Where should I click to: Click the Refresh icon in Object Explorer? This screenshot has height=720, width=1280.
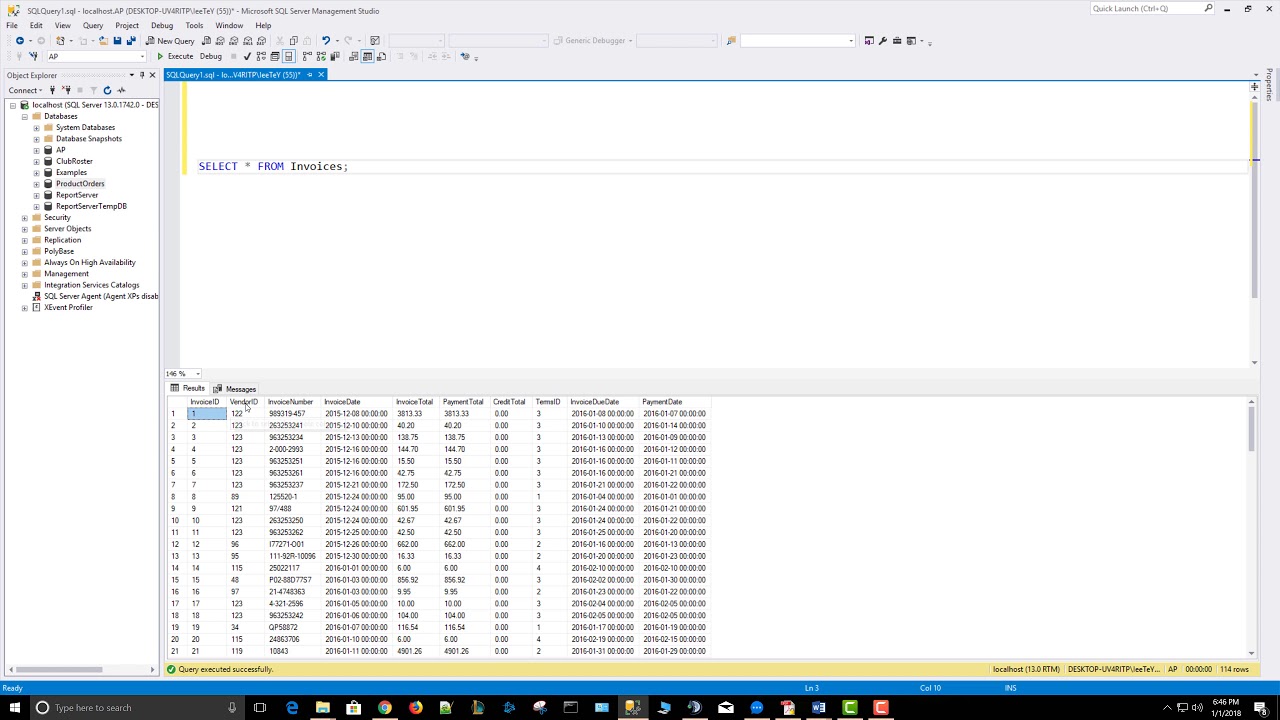click(x=107, y=90)
